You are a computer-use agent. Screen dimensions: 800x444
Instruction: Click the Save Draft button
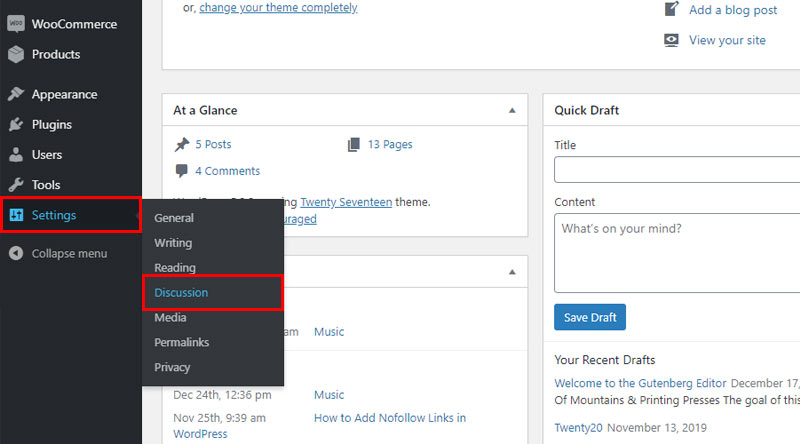[590, 317]
